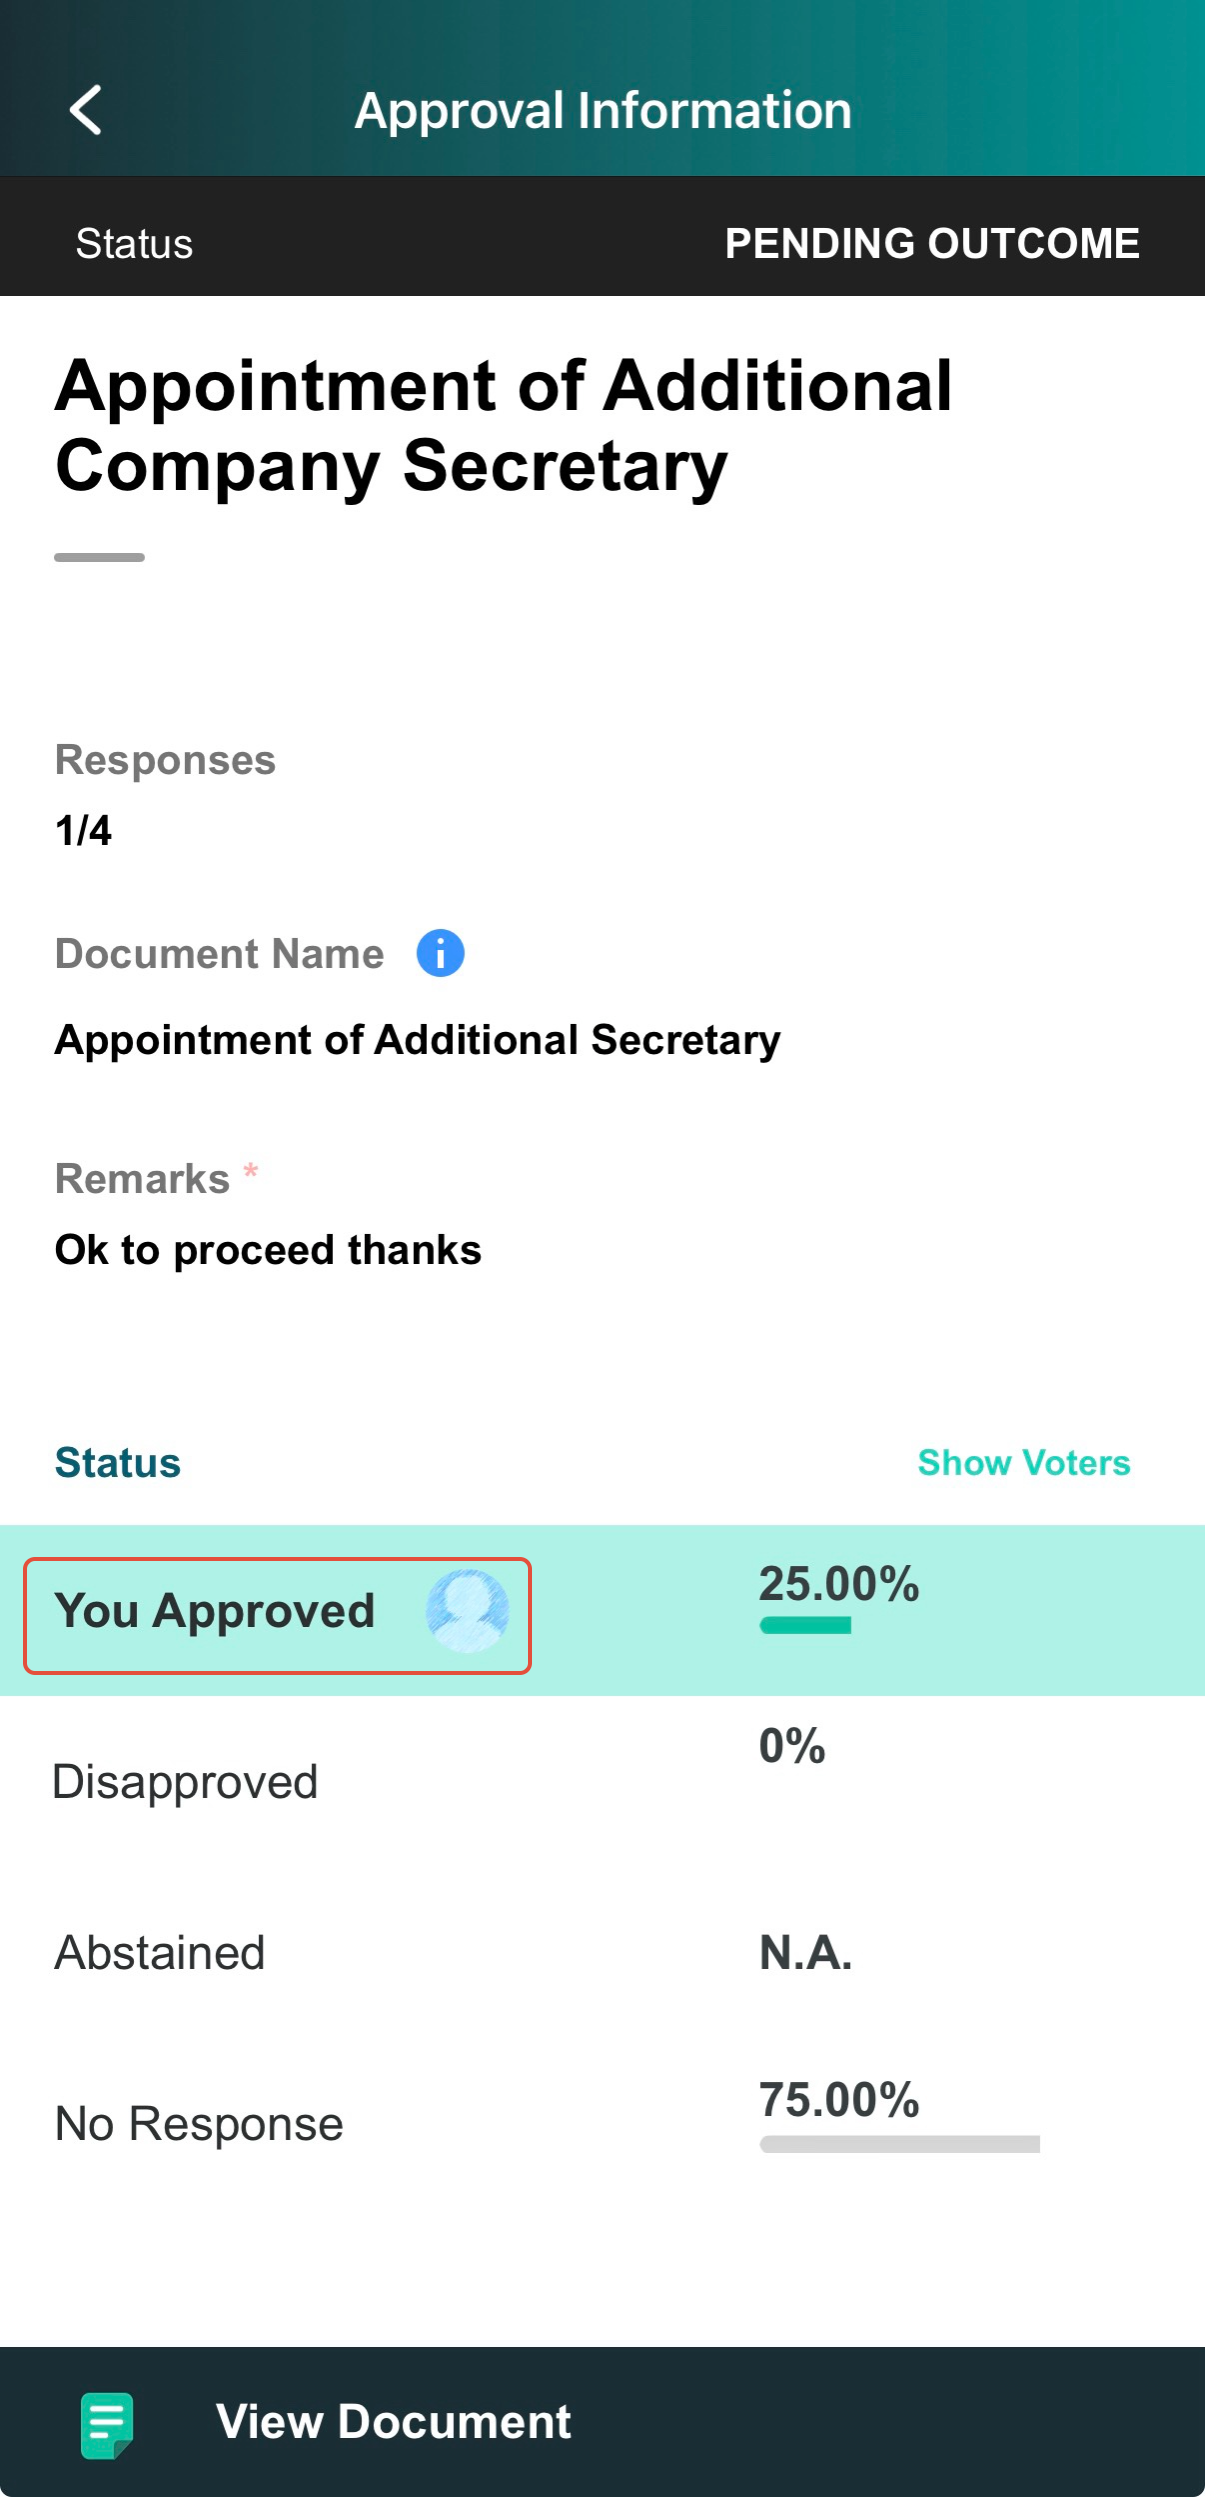Open View Document button

coord(602,2421)
